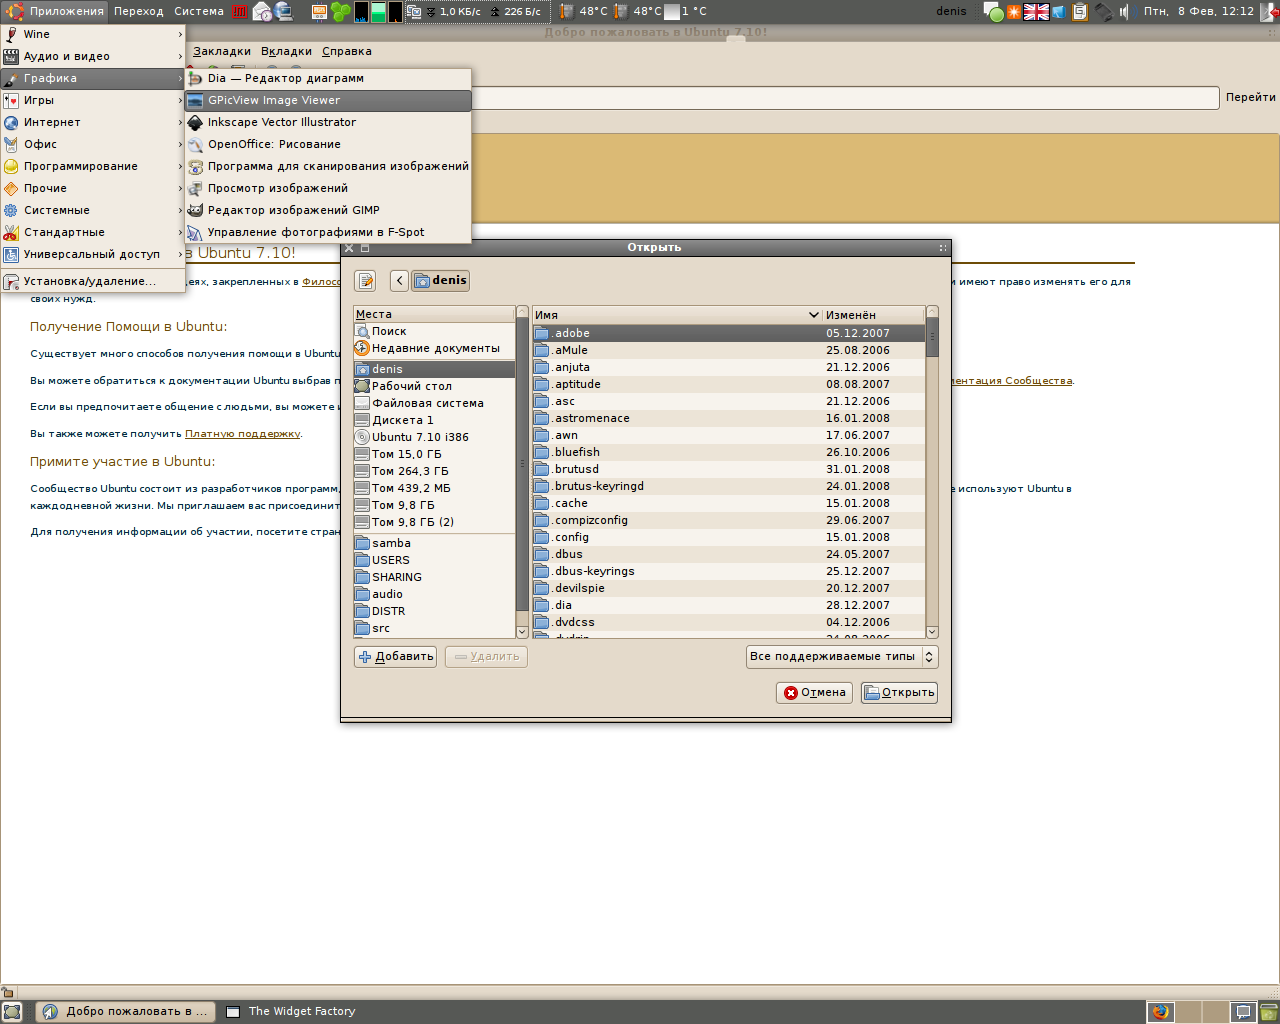Image resolution: width=1280 pixels, height=1024 pixels.
Task: Select F-Spot photo management entry
Action: (328, 232)
